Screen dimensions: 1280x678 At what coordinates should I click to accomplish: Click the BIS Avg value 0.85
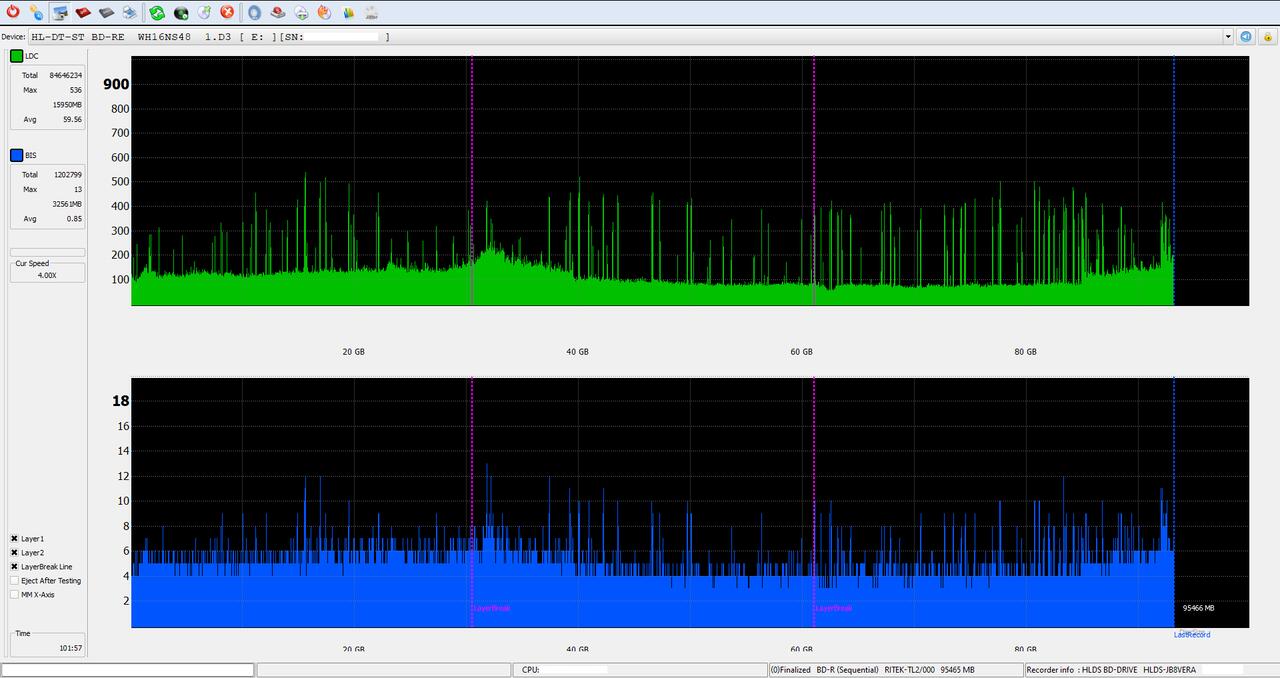74,218
